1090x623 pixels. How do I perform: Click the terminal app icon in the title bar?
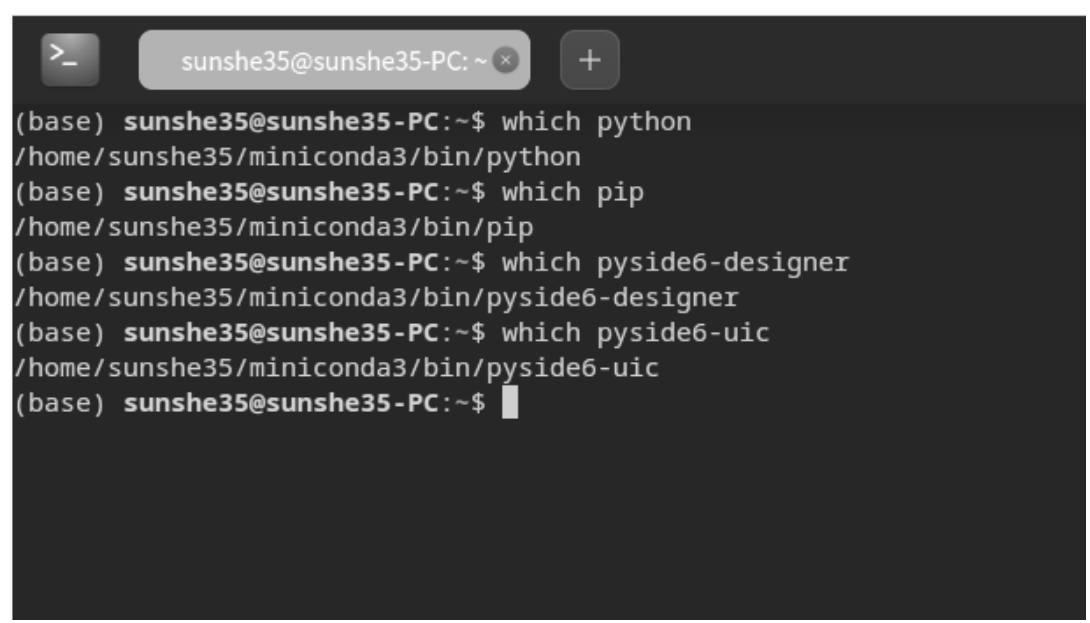(70, 60)
